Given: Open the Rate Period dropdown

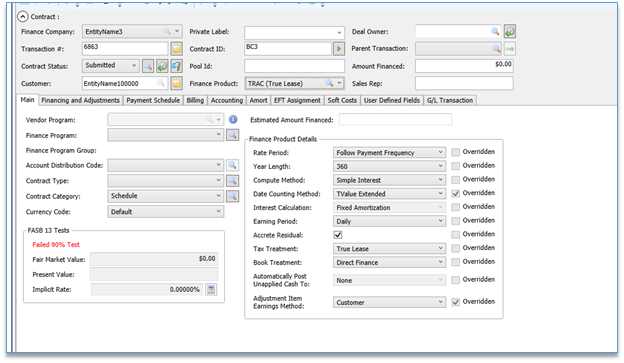Looking at the screenshot, I should [441, 152].
